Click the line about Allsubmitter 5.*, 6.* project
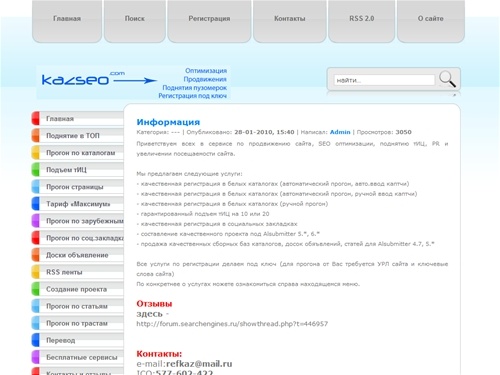The height and width of the screenshot is (375, 500). [x=228, y=234]
